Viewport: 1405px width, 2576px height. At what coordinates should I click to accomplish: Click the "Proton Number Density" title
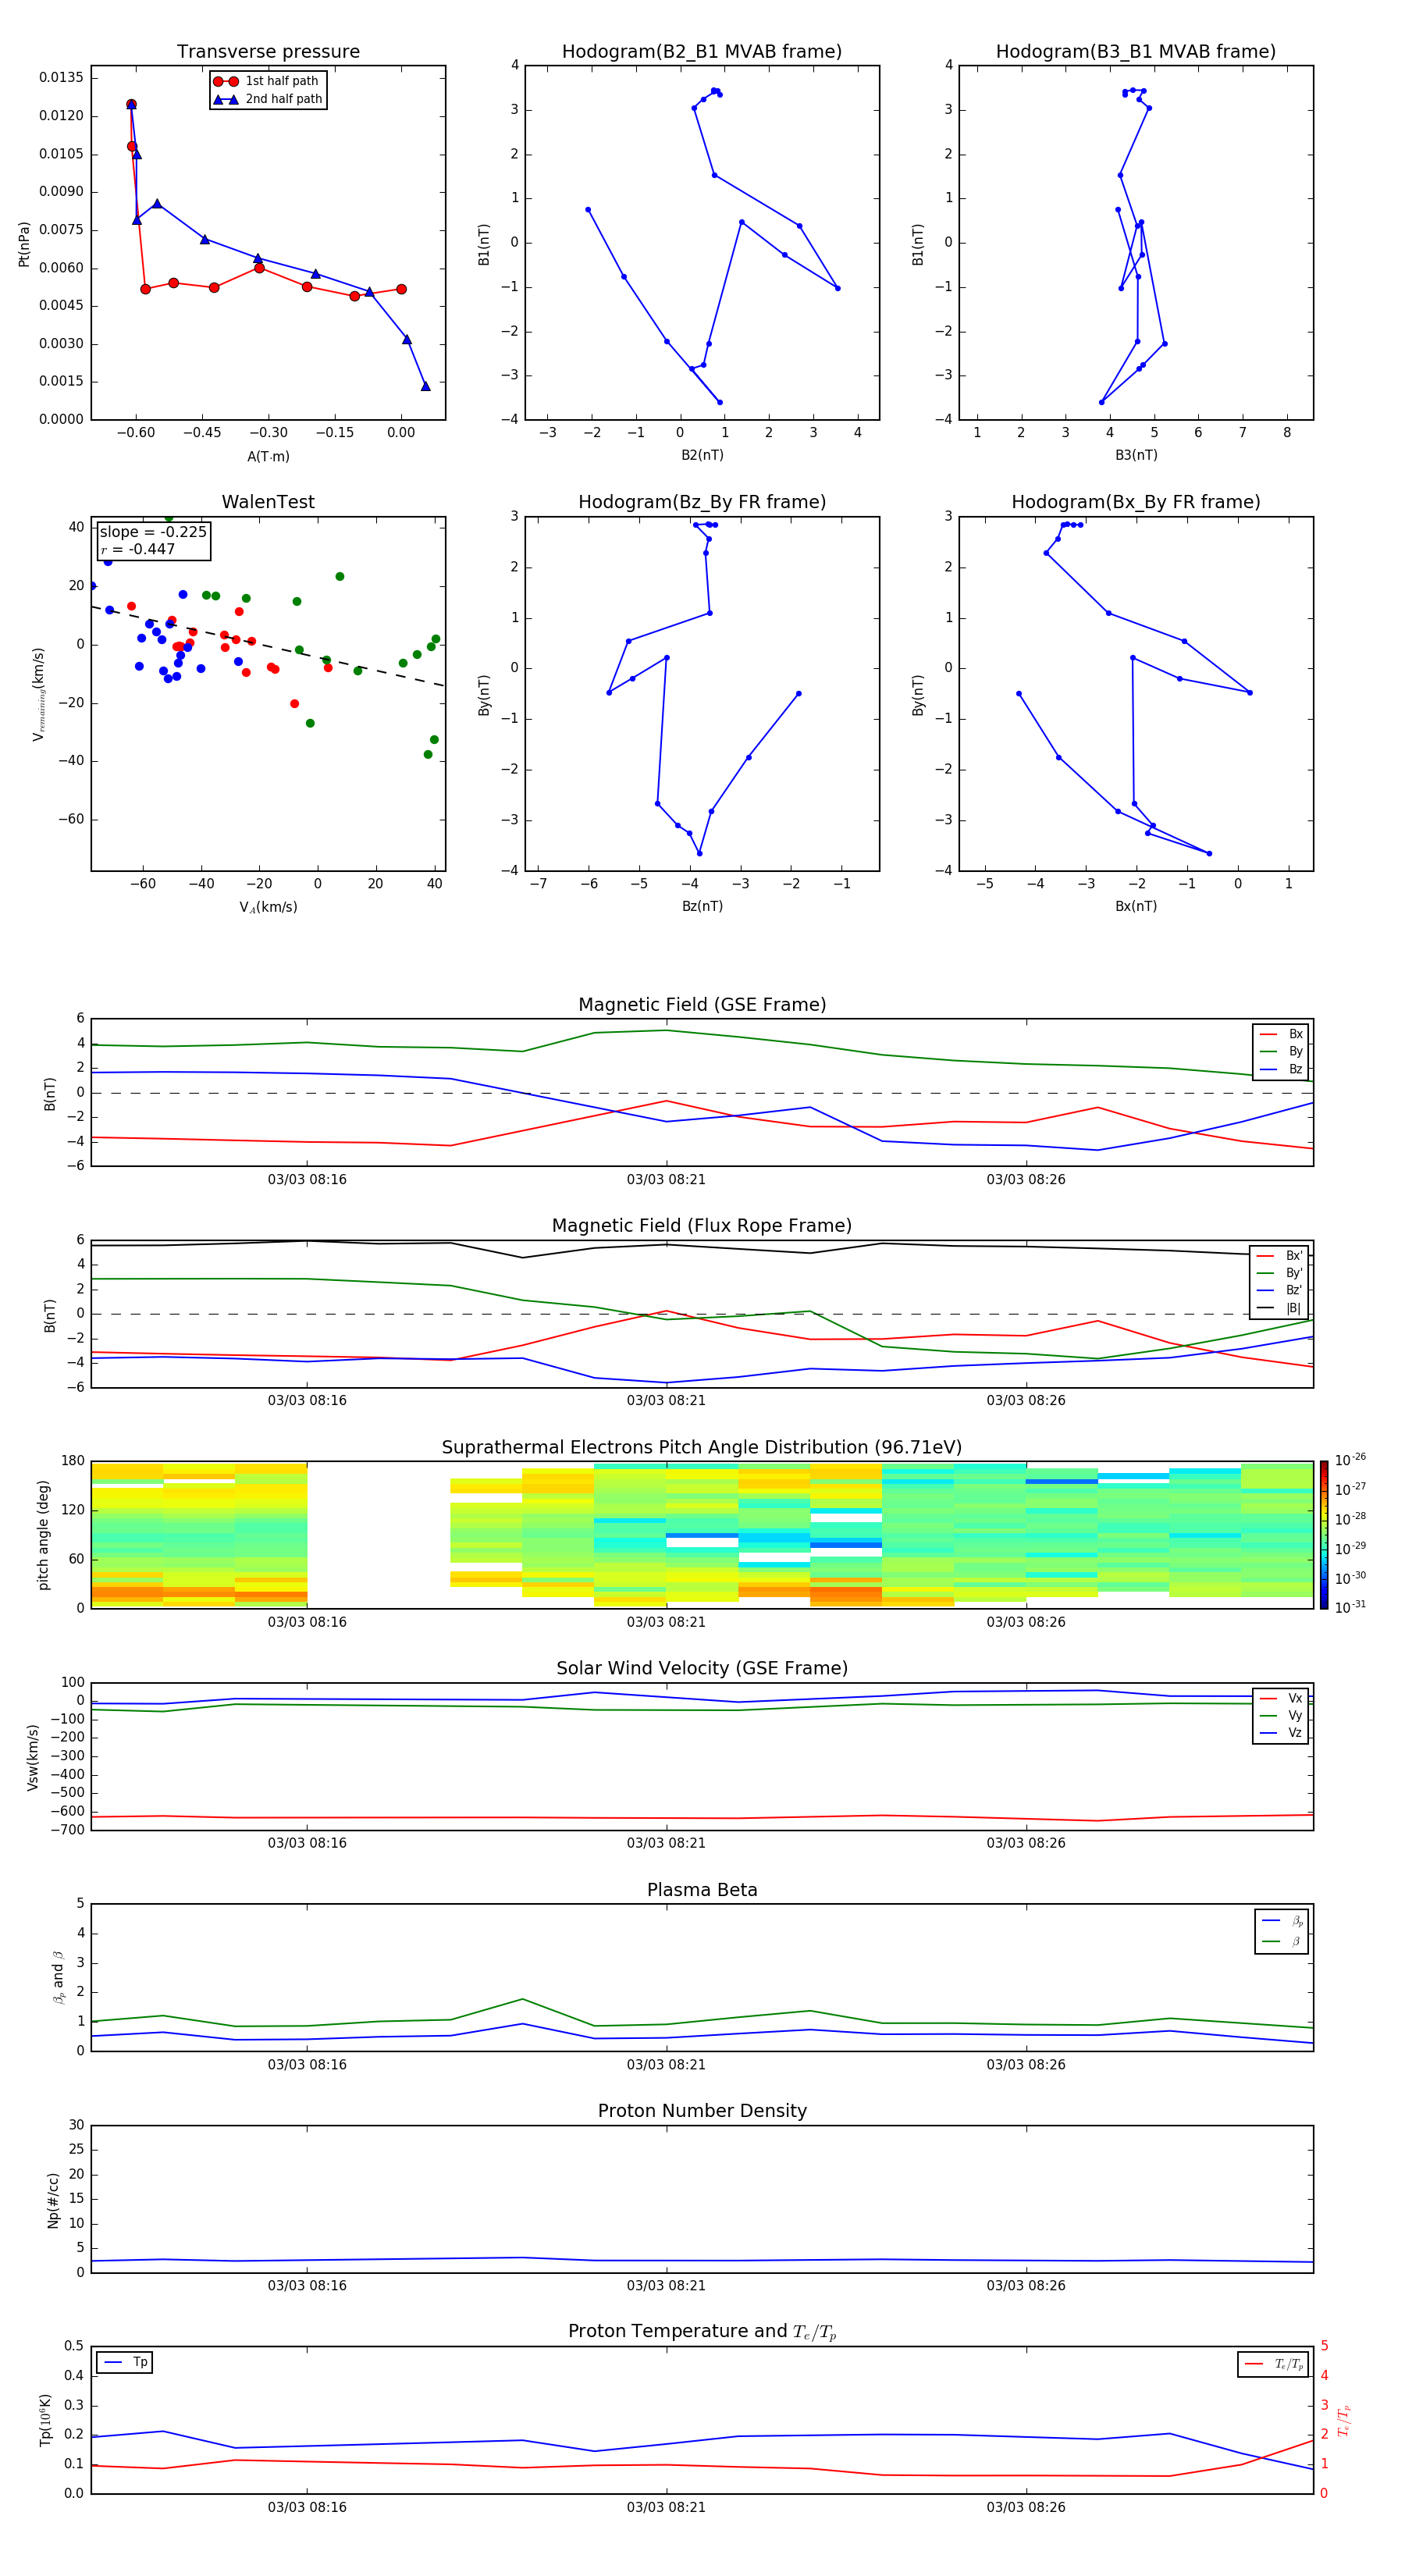click(x=702, y=2111)
